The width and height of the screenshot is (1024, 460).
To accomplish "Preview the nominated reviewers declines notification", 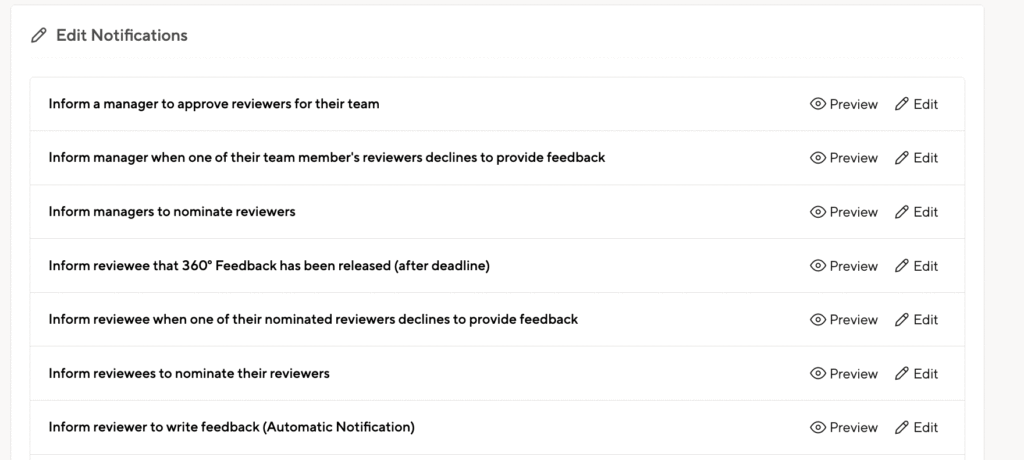I will coord(844,320).
